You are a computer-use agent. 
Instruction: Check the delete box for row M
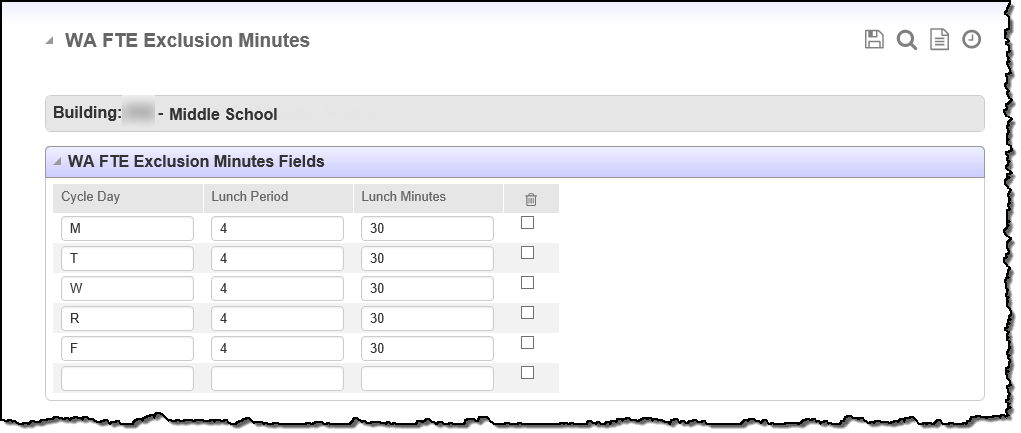[528, 223]
